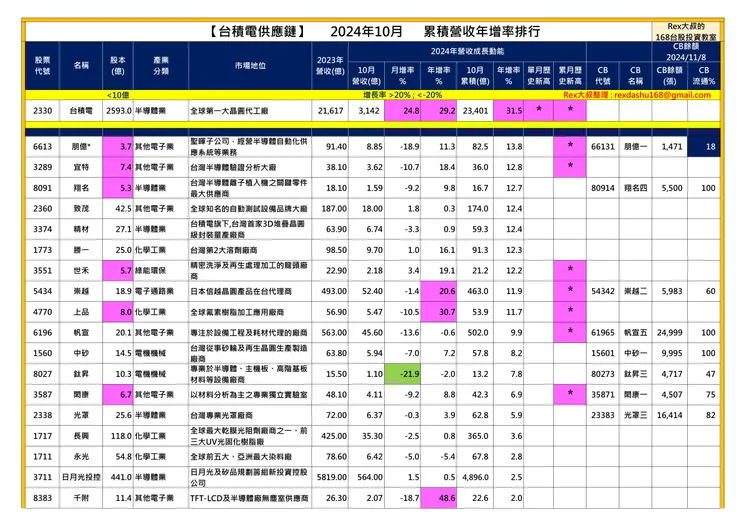
Task: Click CB code cell 54342
Action: pos(603,291)
